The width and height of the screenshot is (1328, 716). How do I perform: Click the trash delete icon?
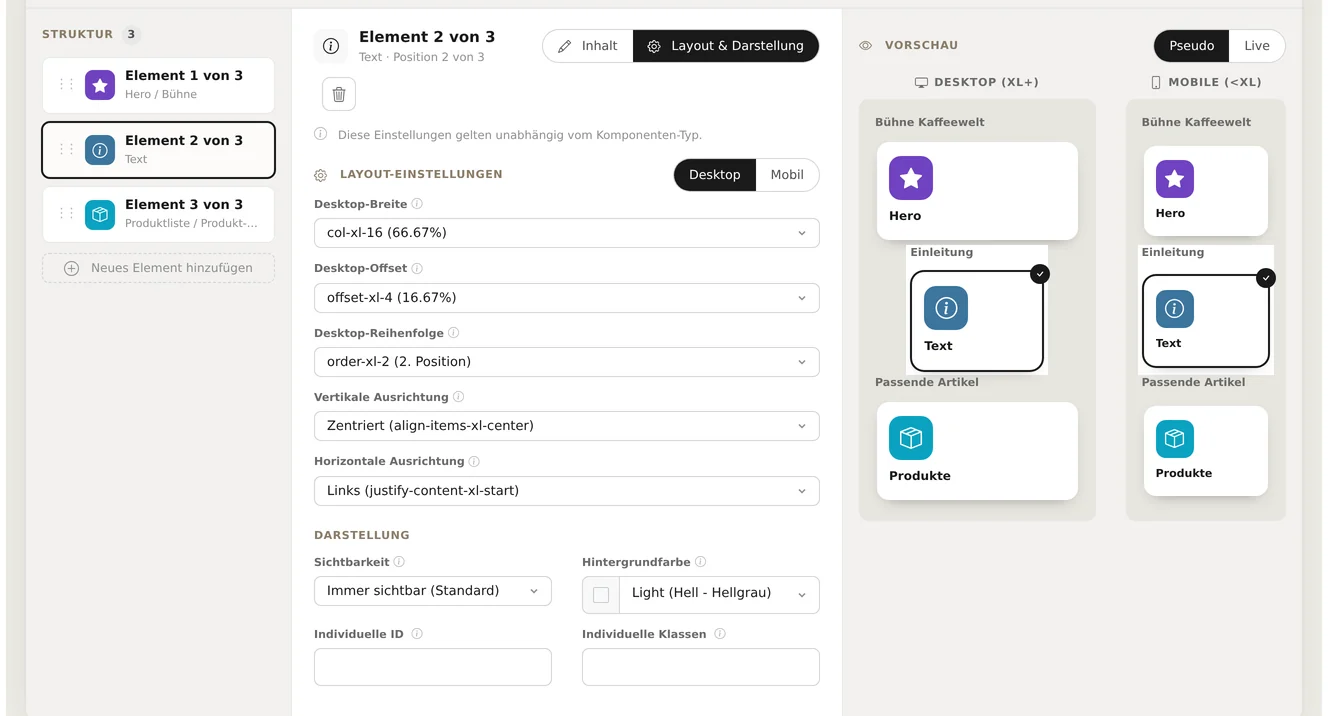339,94
